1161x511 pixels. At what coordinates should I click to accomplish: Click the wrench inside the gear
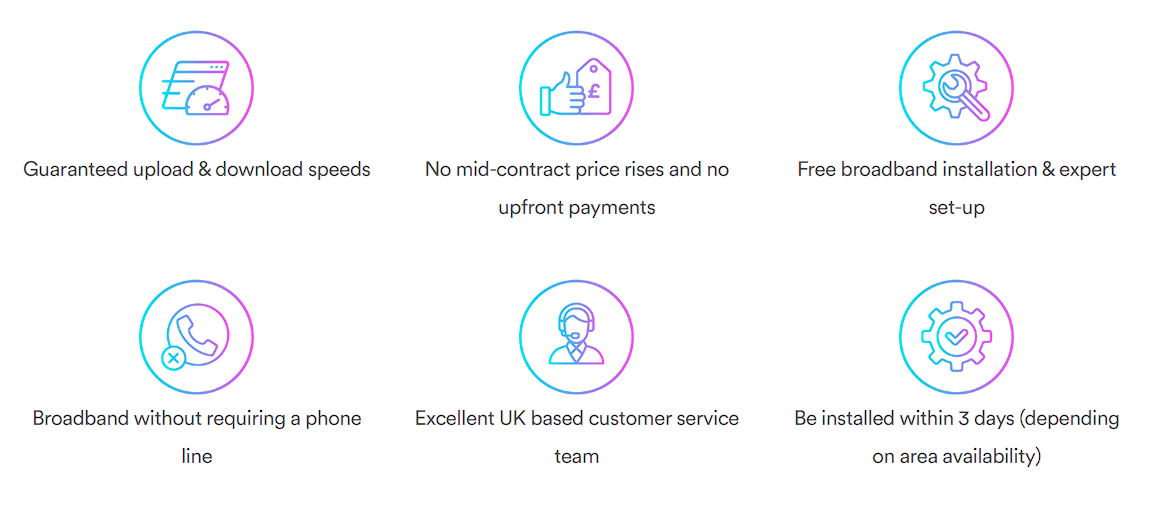click(963, 95)
